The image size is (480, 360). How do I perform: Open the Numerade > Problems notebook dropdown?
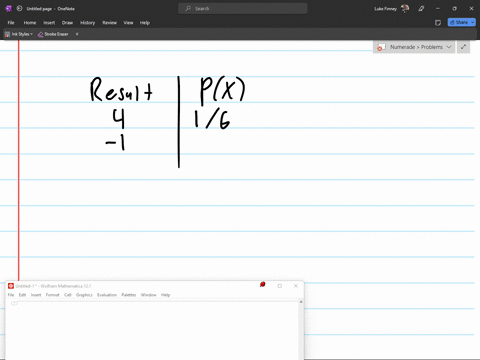(414, 47)
